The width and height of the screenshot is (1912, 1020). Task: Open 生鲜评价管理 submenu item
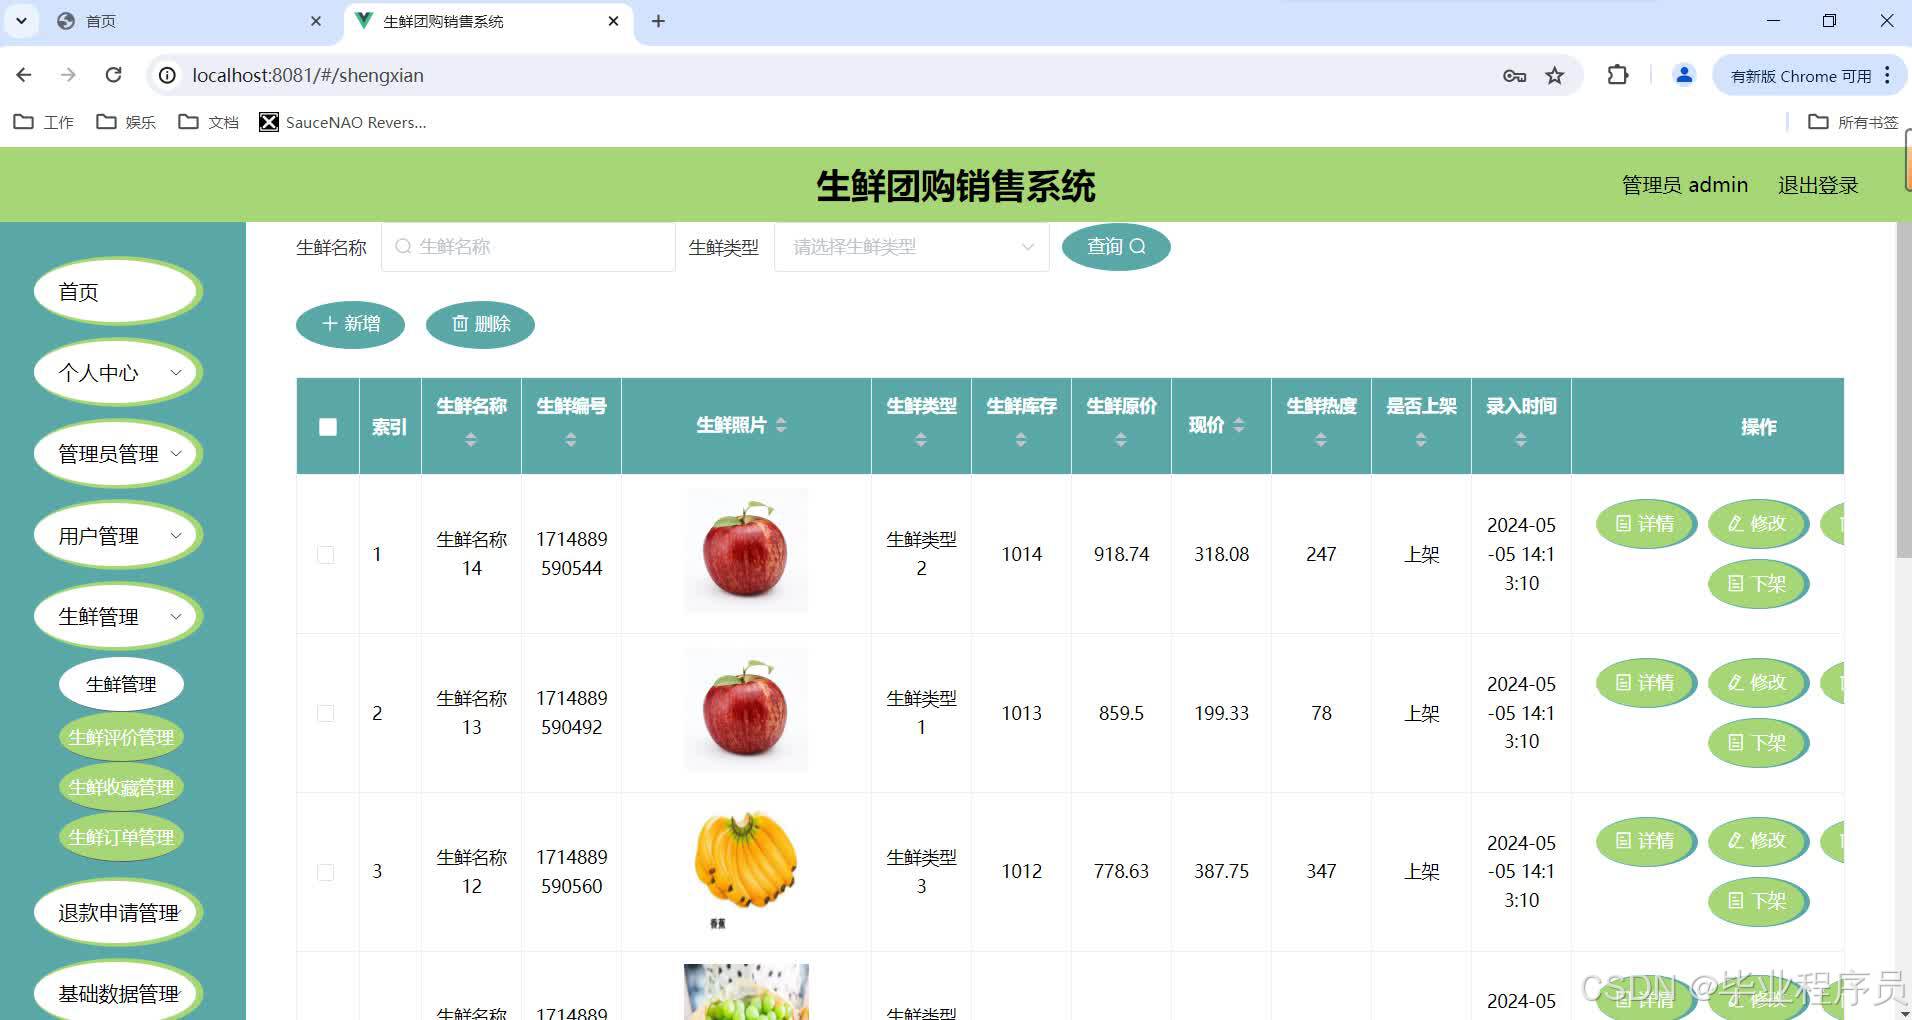click(x=121, y=737)
